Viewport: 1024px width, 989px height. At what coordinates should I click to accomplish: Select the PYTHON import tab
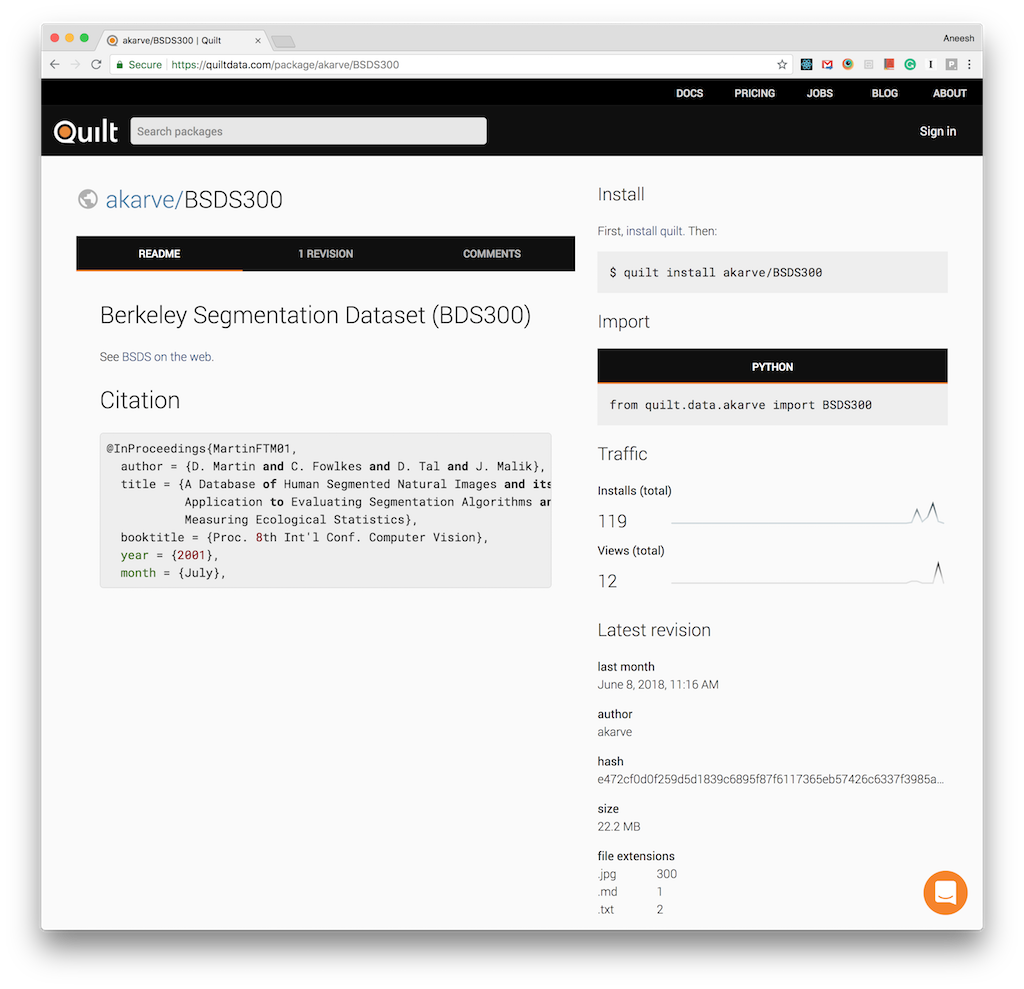point(772,366)
